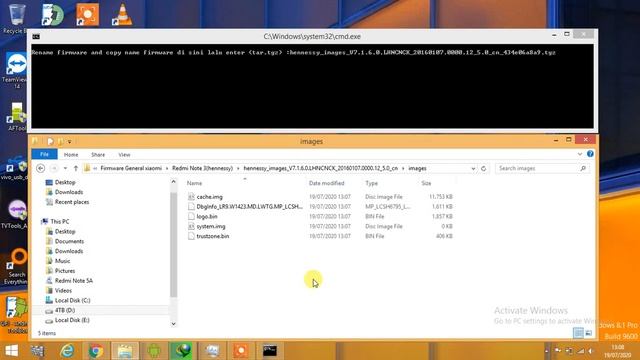Viewport: 640px width, 360px height.
Task: Select Documents in navigation pane
Action: click(x=69, y=241)
